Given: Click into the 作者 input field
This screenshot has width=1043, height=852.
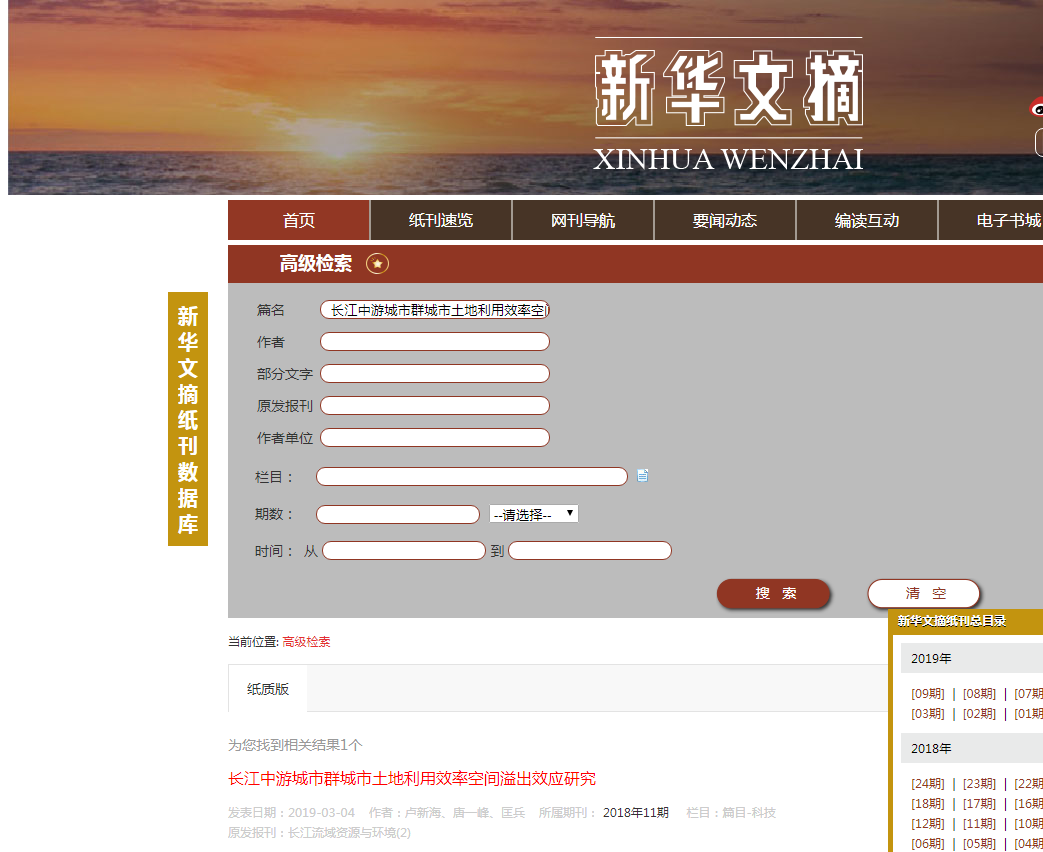Looking at the screenshot, I should tap(435, 342).
